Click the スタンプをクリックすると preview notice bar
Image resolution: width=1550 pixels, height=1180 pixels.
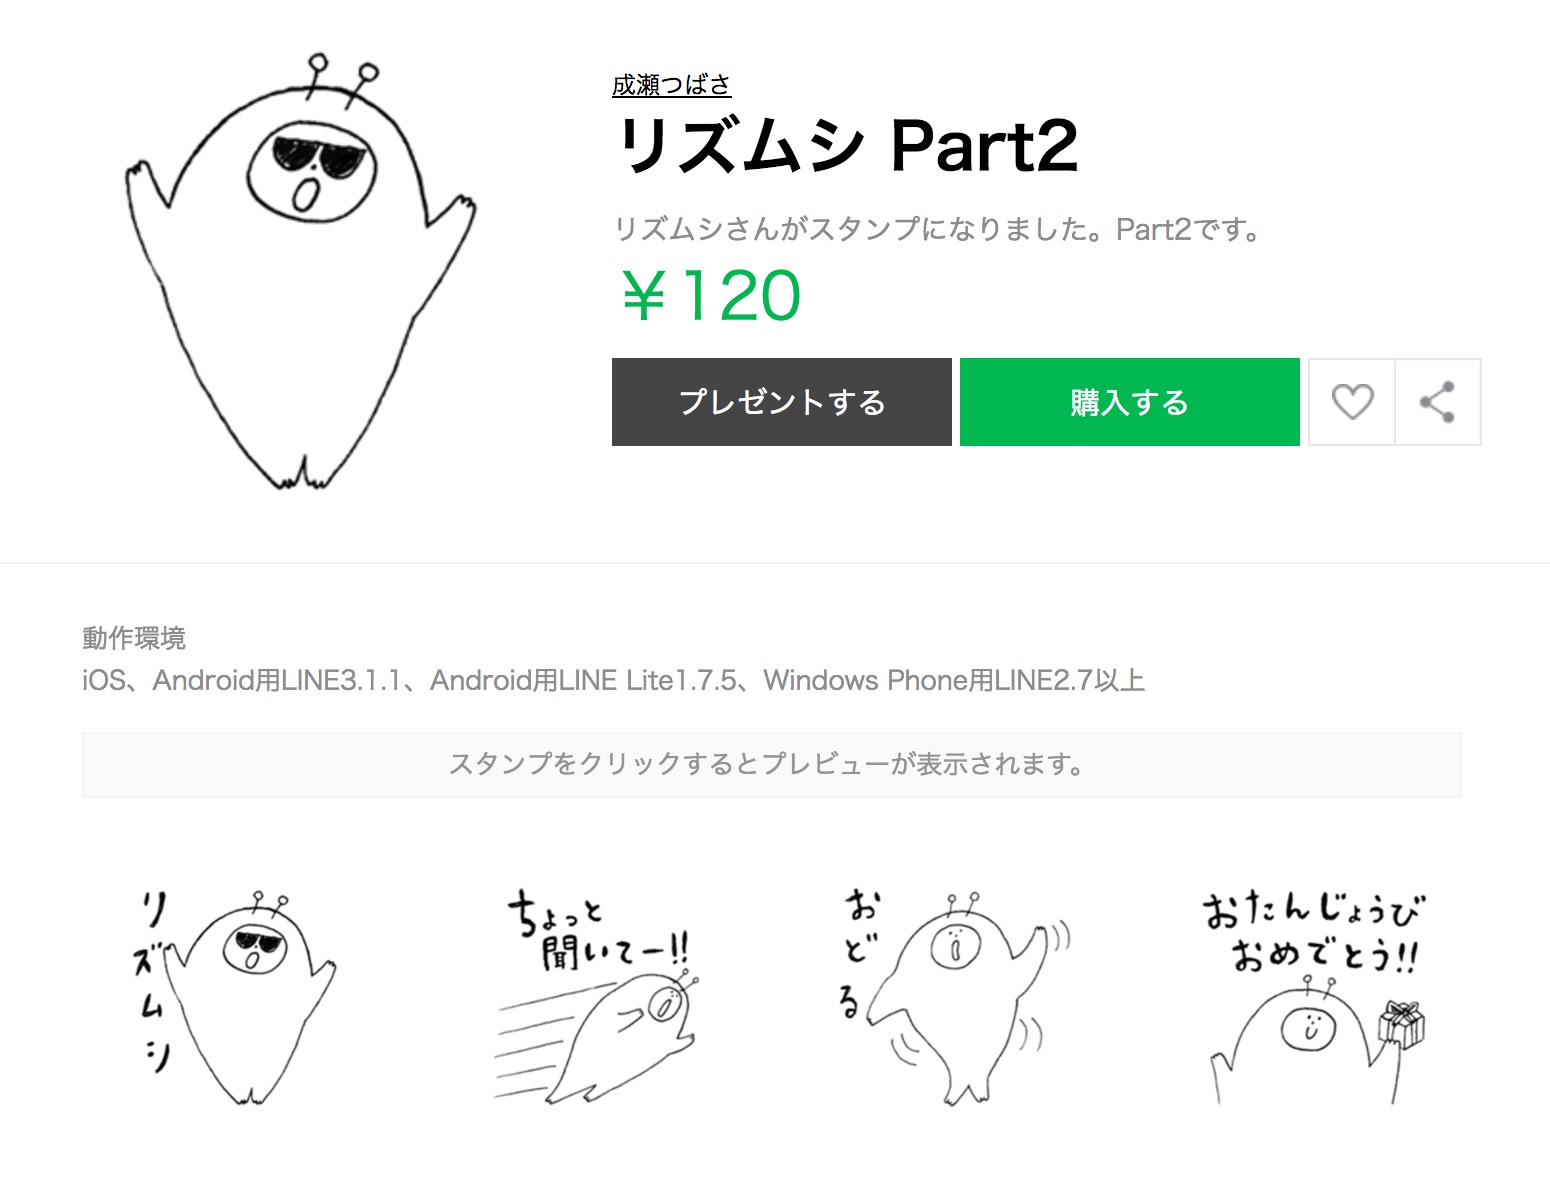(771, 765)
